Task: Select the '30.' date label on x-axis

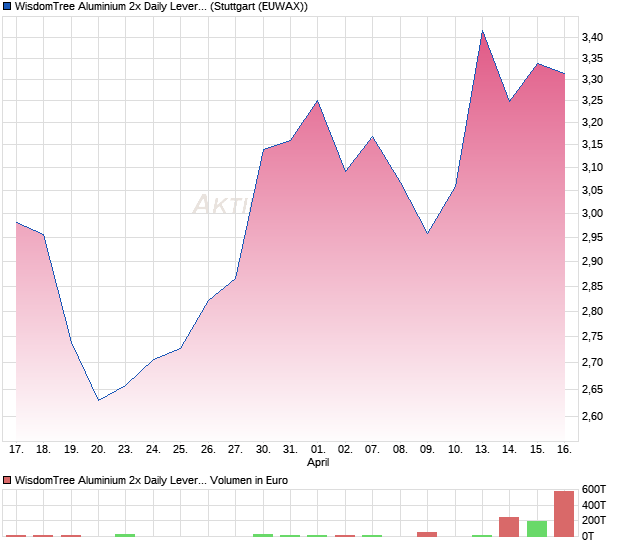Action: (x=263, y=450)
